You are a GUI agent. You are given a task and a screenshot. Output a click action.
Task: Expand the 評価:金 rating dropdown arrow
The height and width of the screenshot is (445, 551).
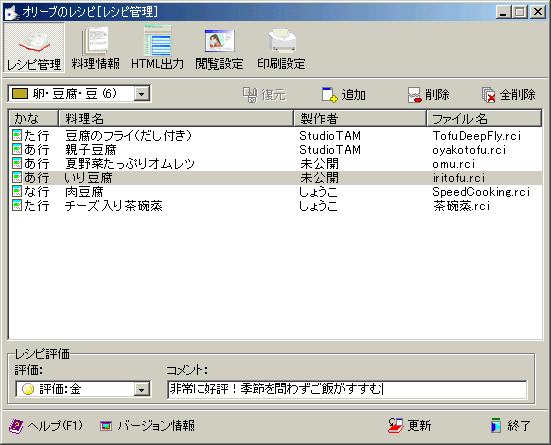142,389
